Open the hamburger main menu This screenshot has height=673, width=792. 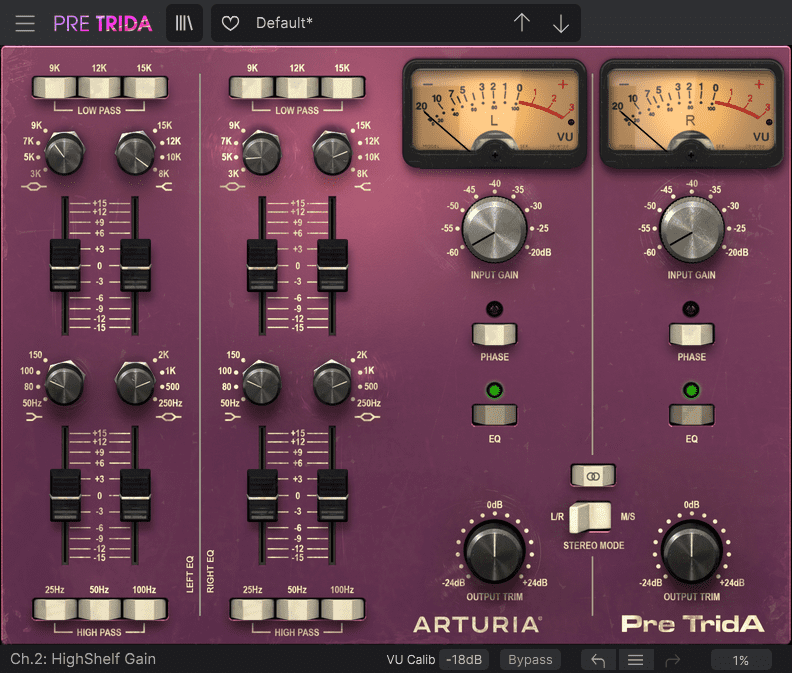25,23
